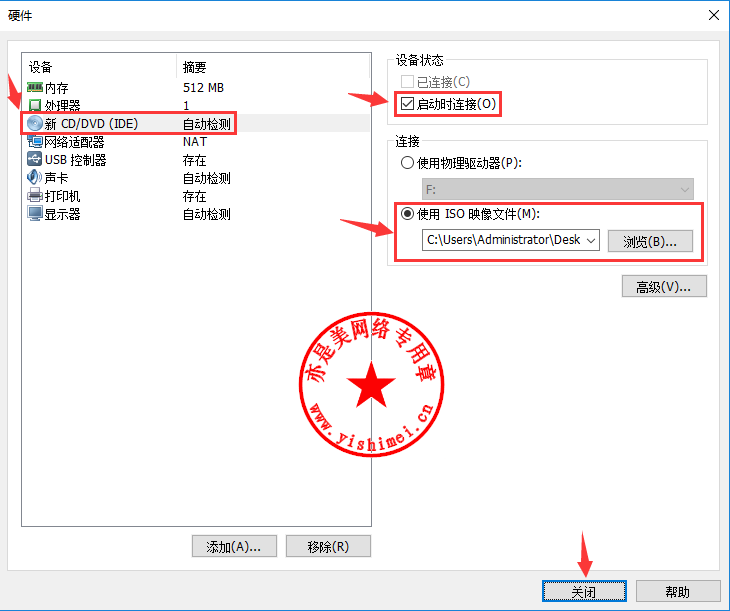Select the 新 CD/DVD (IDE) row
The width and height of the screenshot is (730, 611).
tap(196, 123)
